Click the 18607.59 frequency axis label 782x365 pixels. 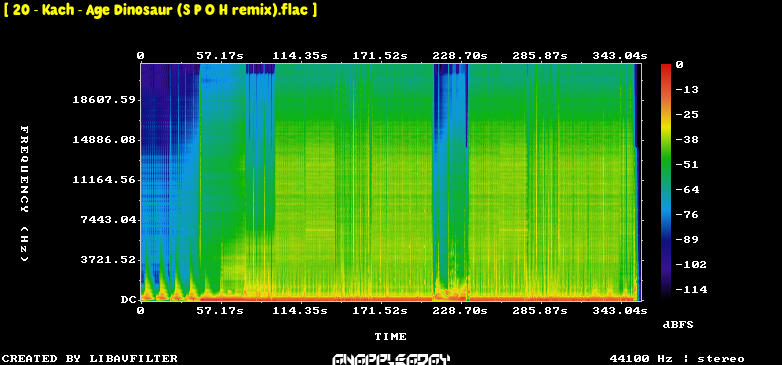[x=104, y=100]
